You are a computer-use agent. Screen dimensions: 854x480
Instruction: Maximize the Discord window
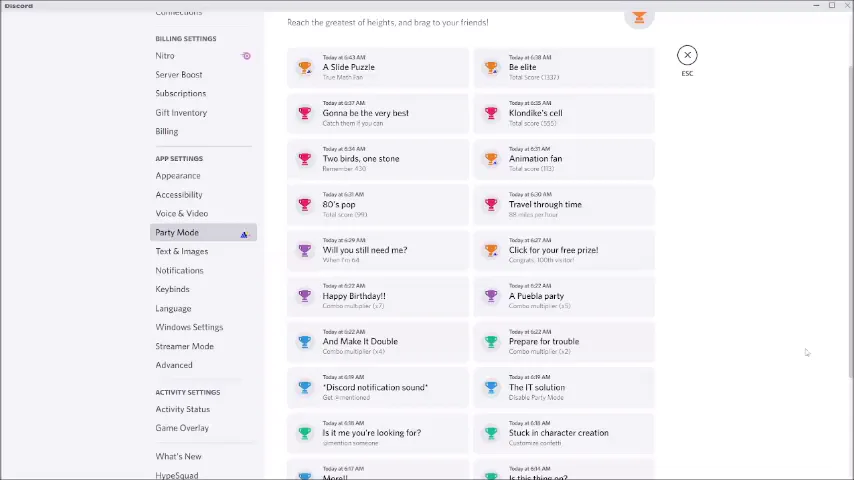(832, 5)
